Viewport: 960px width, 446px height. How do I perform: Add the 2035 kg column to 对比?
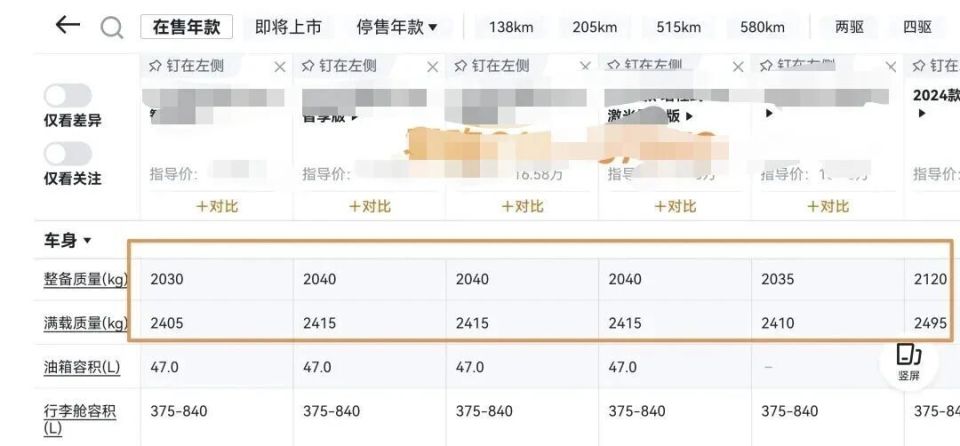pos(828,206)
